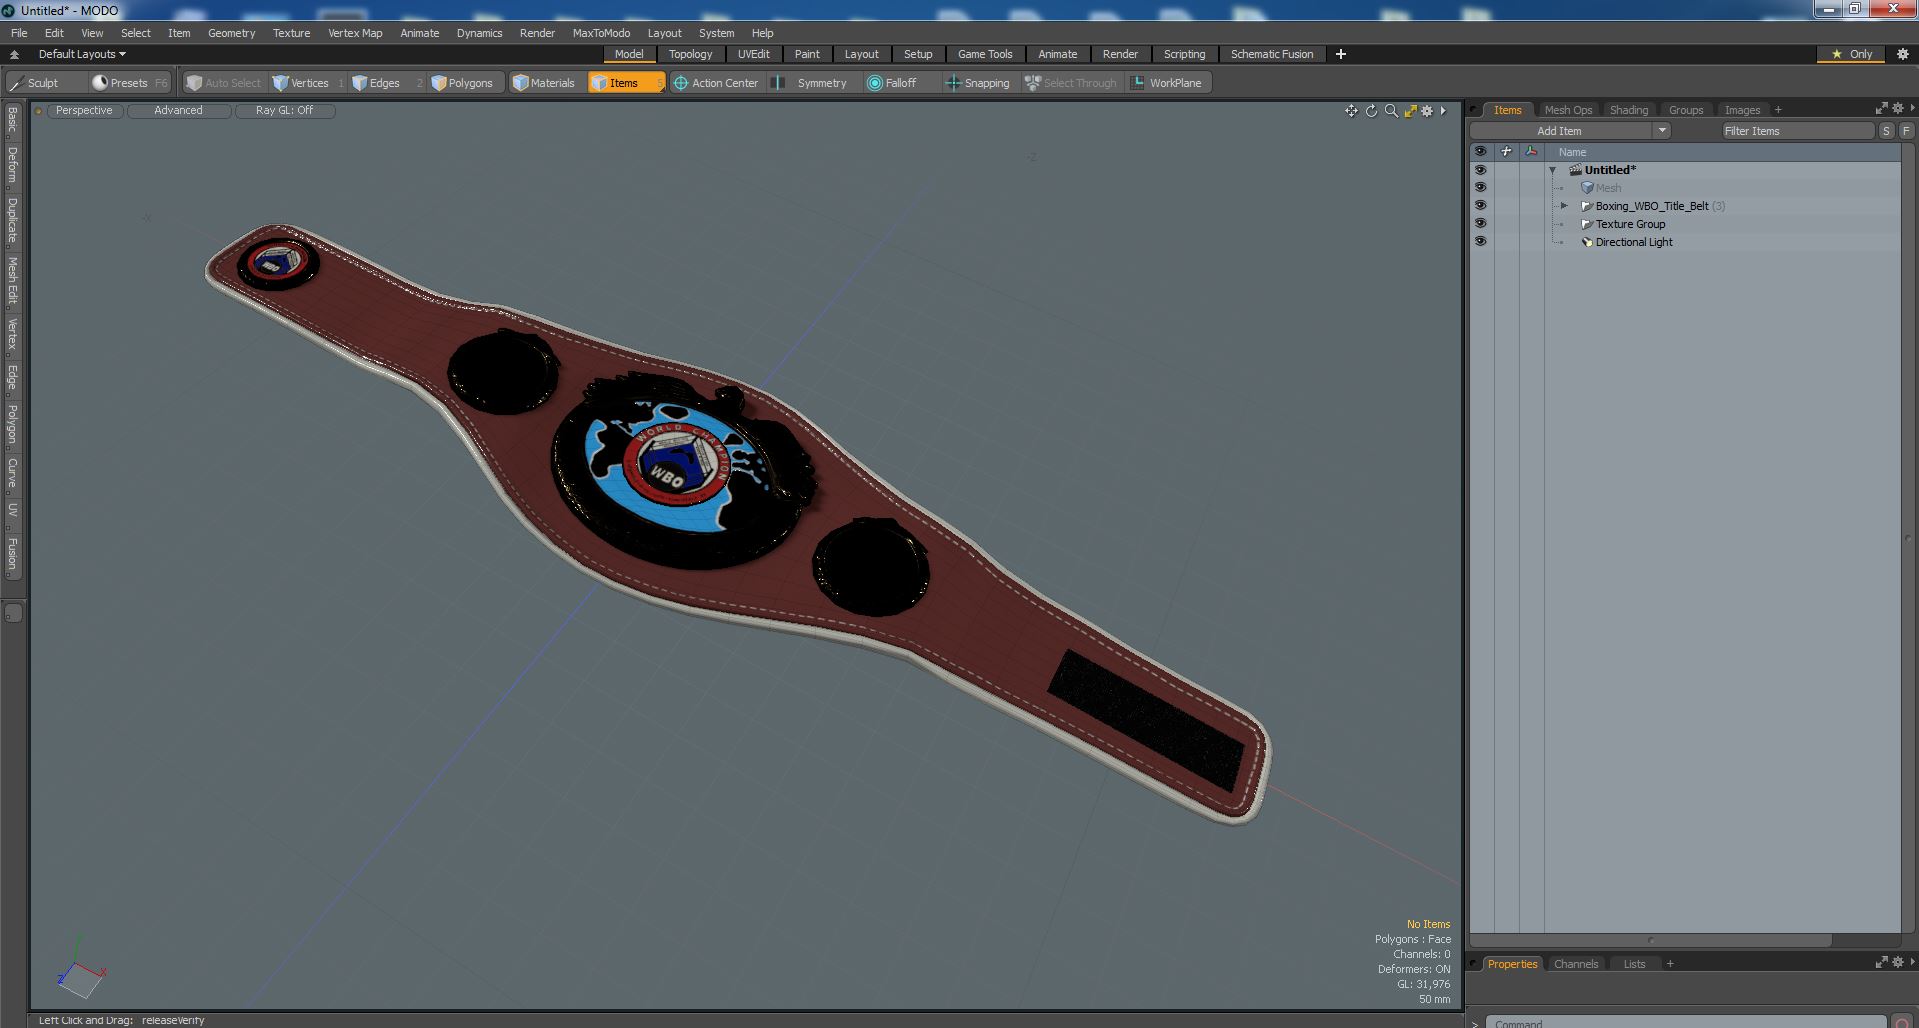This screenshot has width=1919, height=1028.
Task: Click the viewport pan icon
Action: (1351, 111)
